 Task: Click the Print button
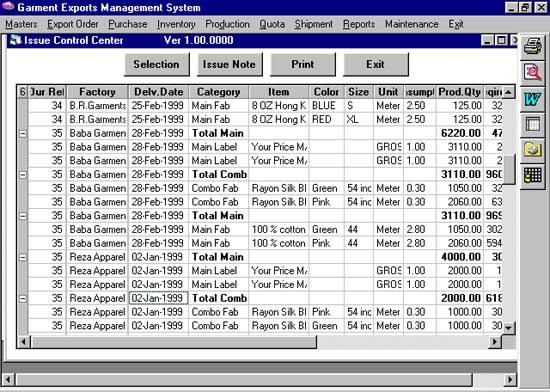(303, 65)
